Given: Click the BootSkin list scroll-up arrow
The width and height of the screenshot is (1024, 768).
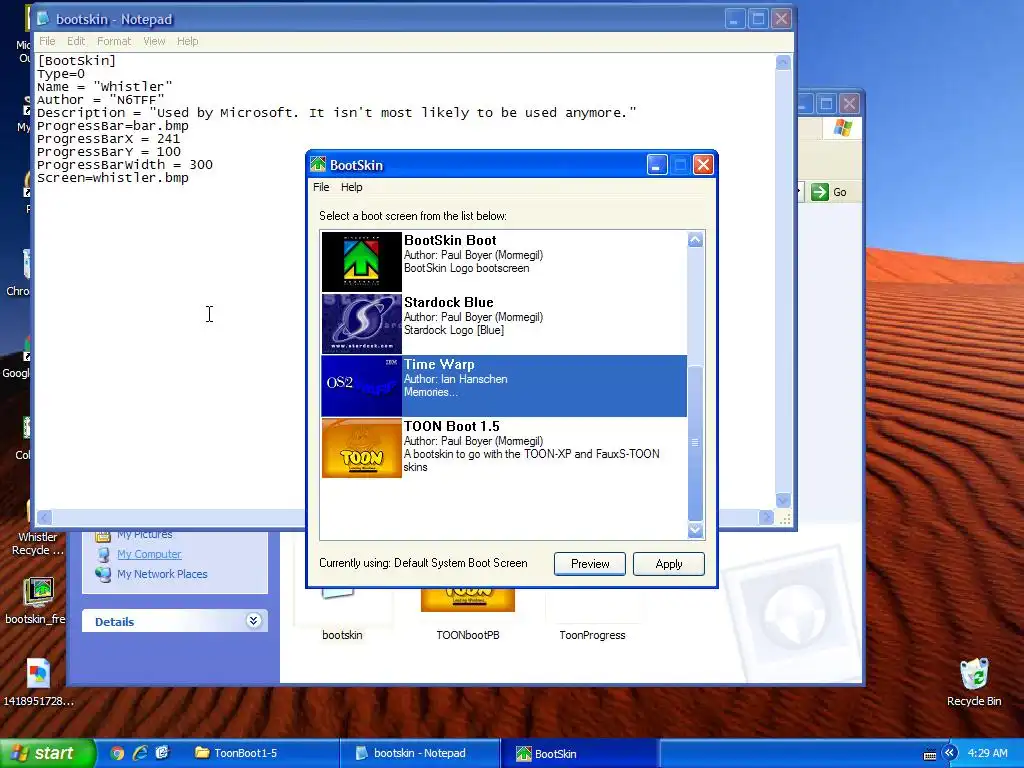Looking at the screenshot, I should coord(696,240).
